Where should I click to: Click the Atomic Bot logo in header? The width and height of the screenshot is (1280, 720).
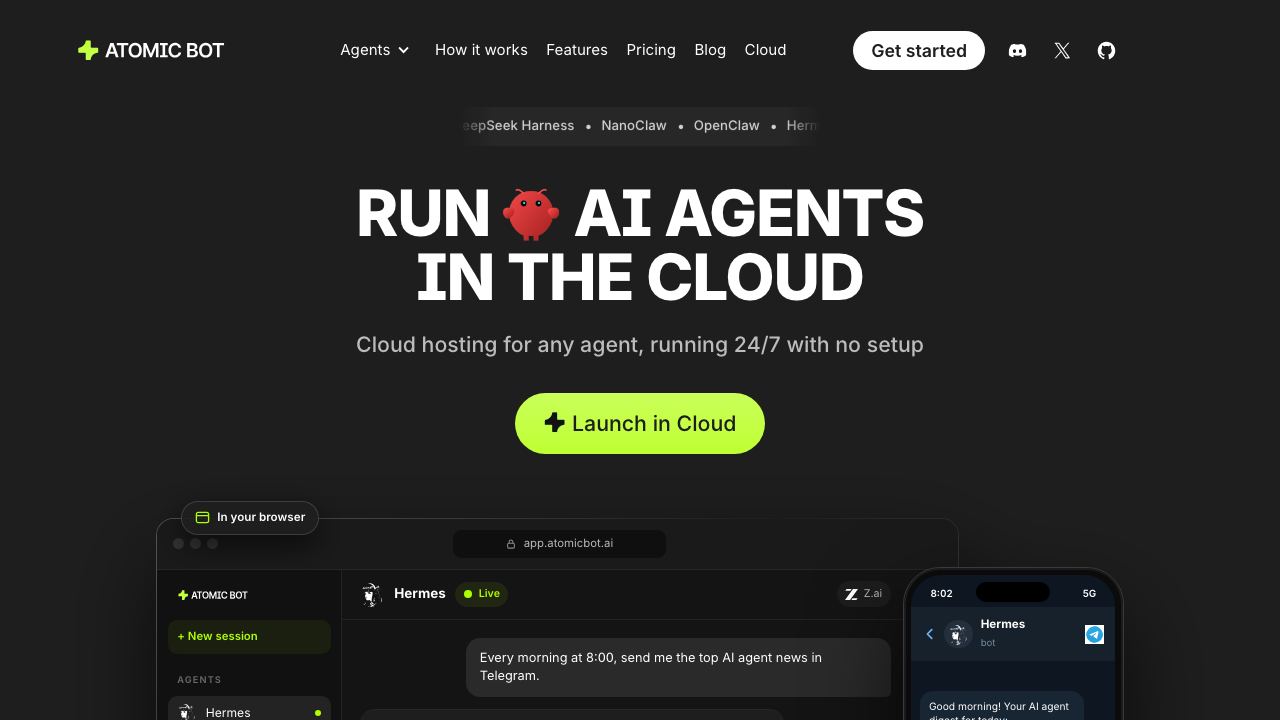[151, 50]
